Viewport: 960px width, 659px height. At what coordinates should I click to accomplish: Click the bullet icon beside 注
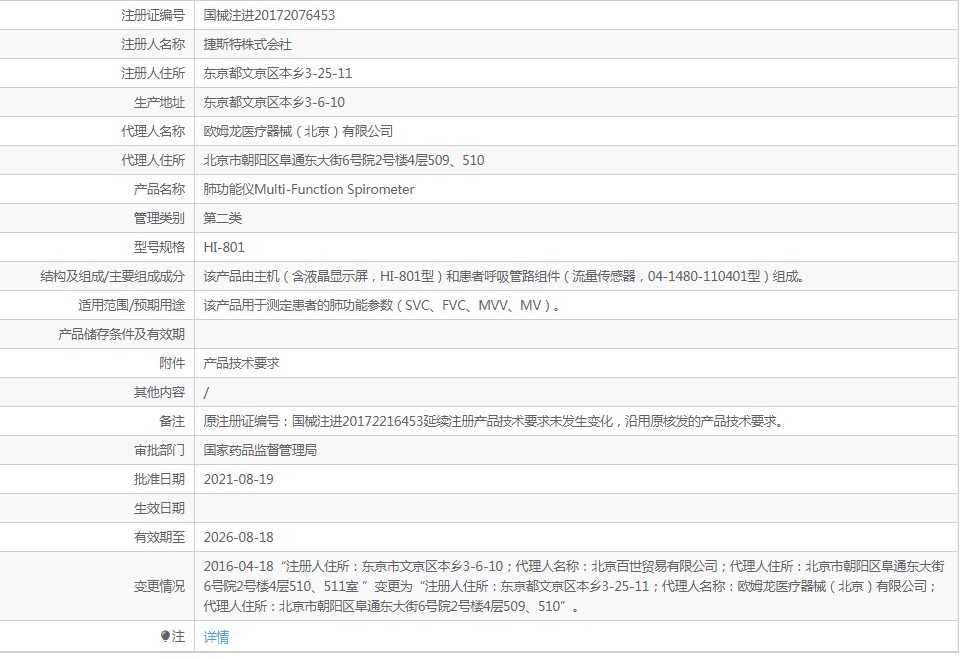[165, 636]
